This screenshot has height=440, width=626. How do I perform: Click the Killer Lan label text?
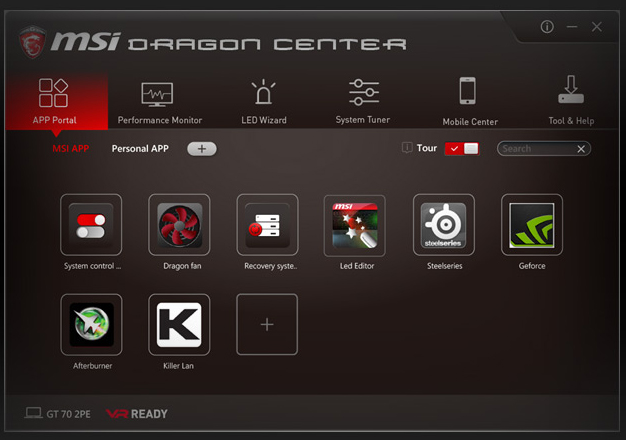point(178,366)
